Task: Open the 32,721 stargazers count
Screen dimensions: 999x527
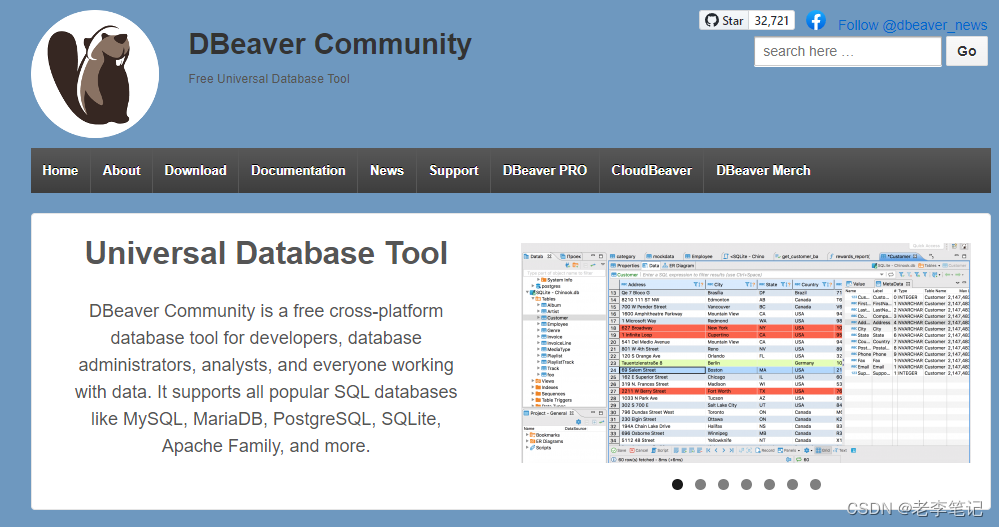Action: click(772, 20)
